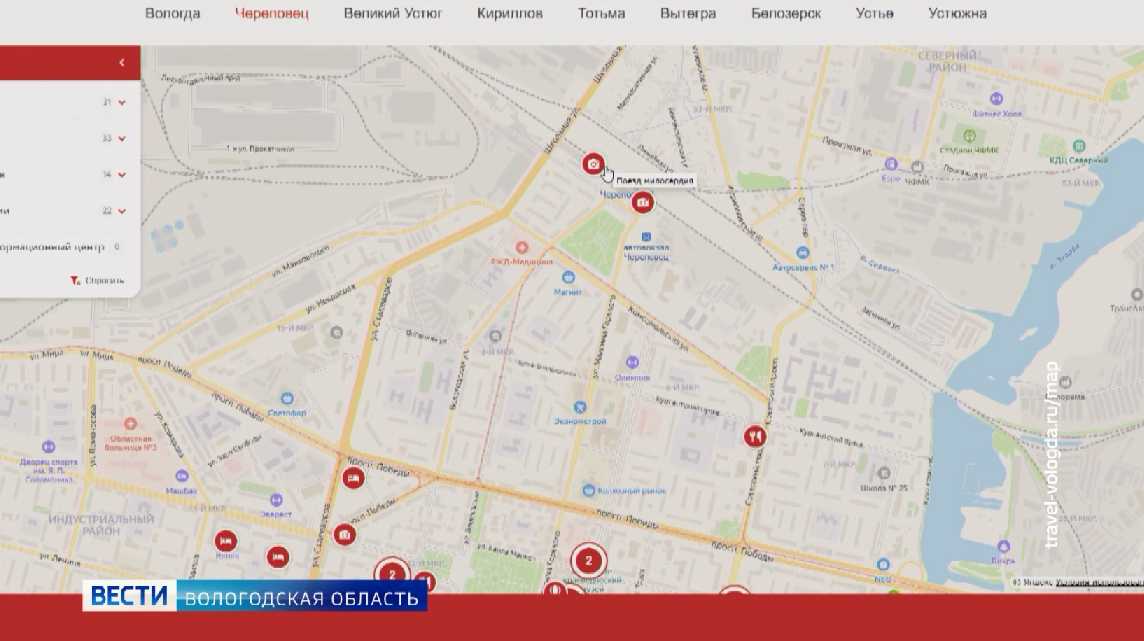Click the Светофор shop icon
The height and width of the screenshot is (641, 1144).
click(x=287, y=399)
